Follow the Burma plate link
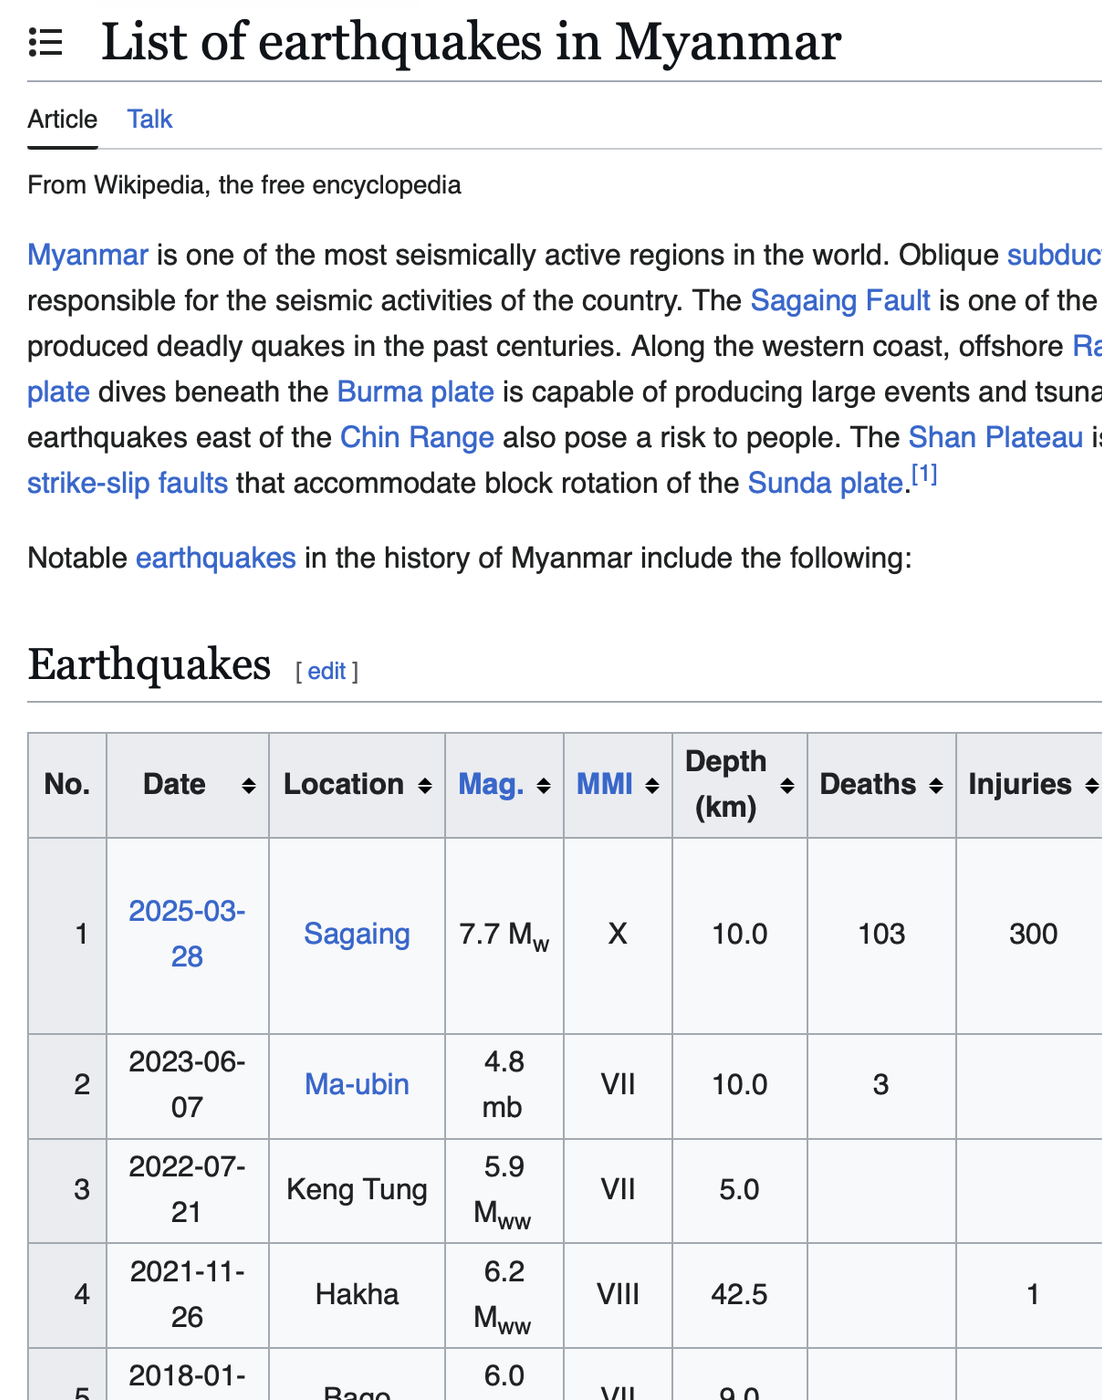This screenshot has width=1102, height=1400. pos(415,392)
